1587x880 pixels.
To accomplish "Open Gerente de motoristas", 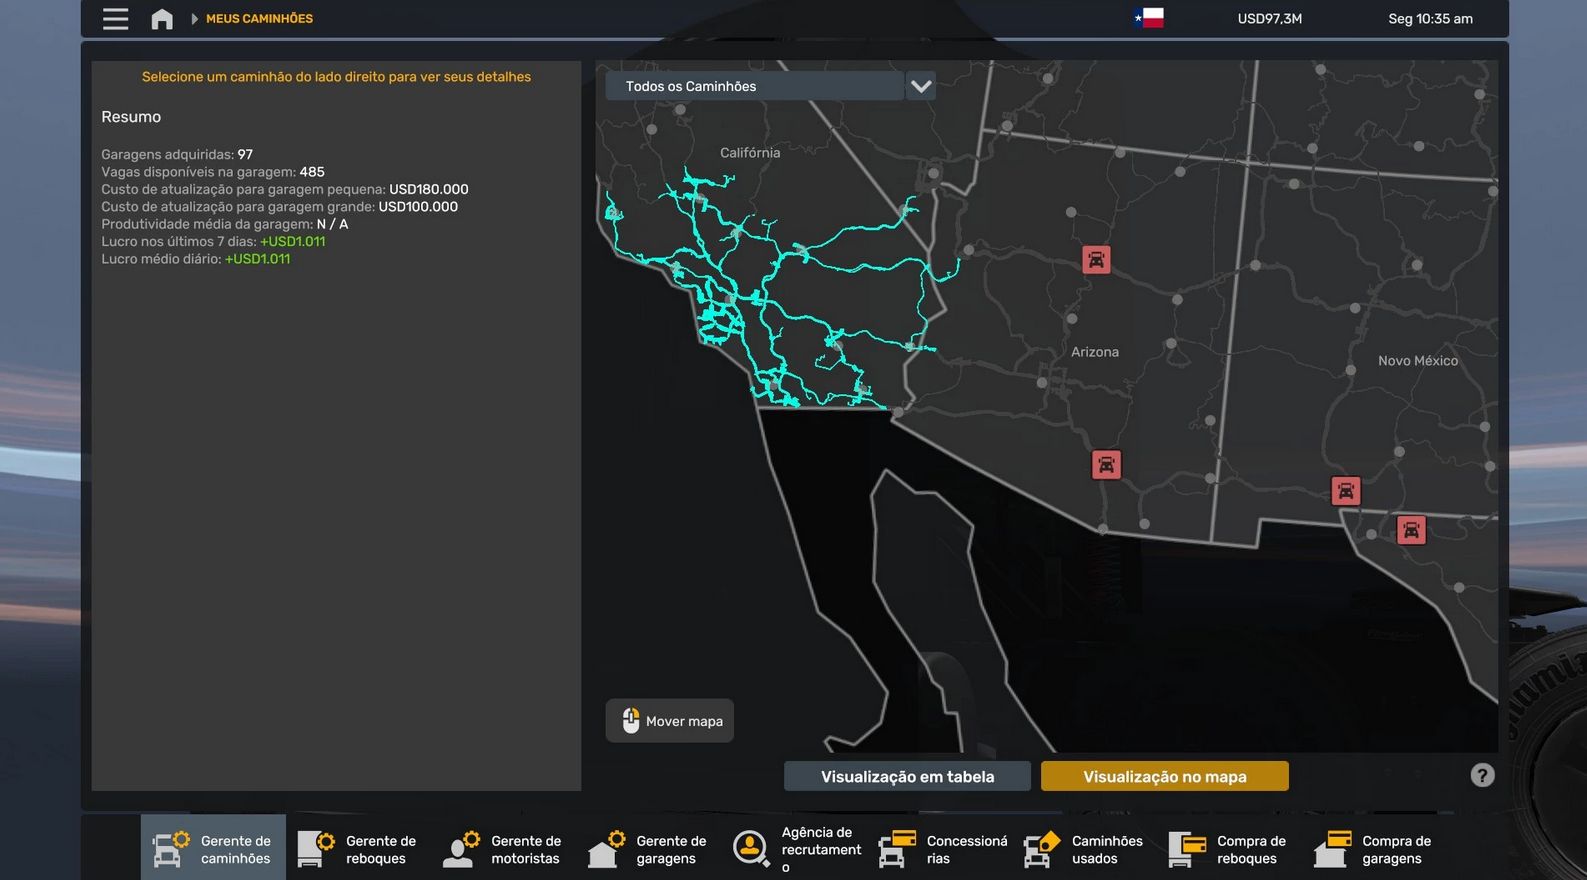I will tap(503, 849).
